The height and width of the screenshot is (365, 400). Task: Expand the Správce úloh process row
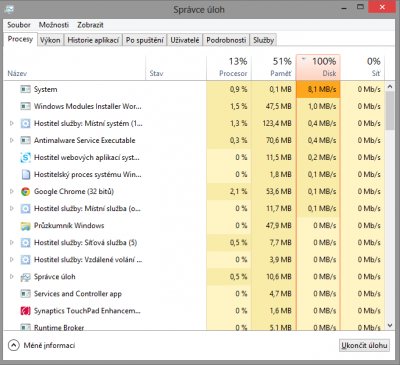pyautogui.click(x=12, y=276)
